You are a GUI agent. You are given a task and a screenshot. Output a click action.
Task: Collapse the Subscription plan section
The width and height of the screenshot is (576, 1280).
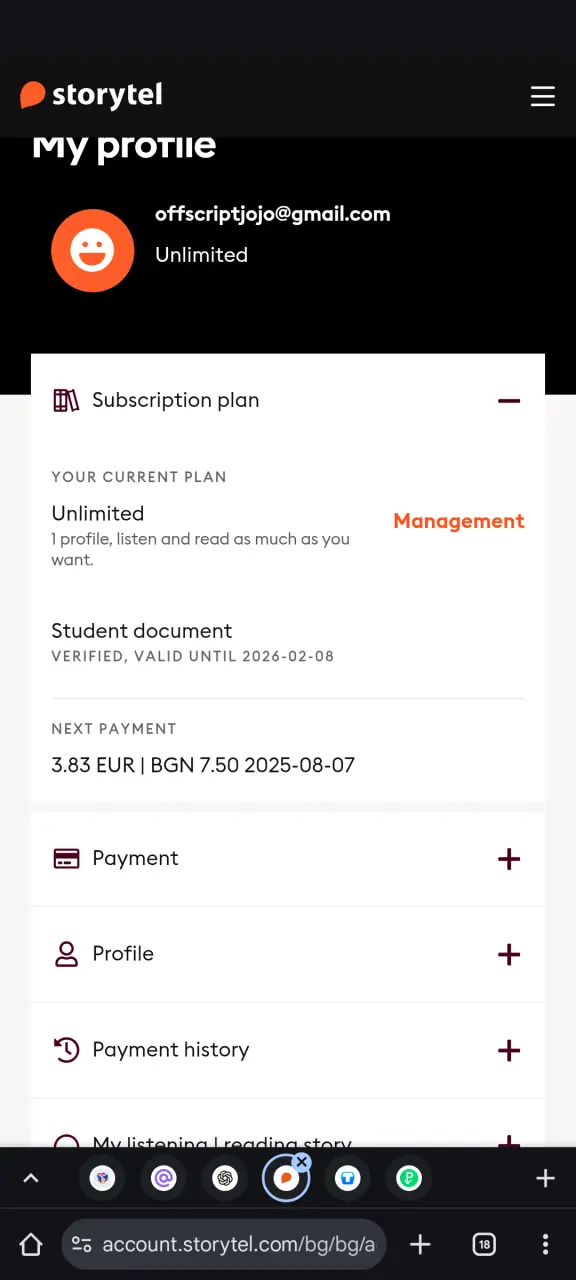pyautogui.click(x=509, y=401)
